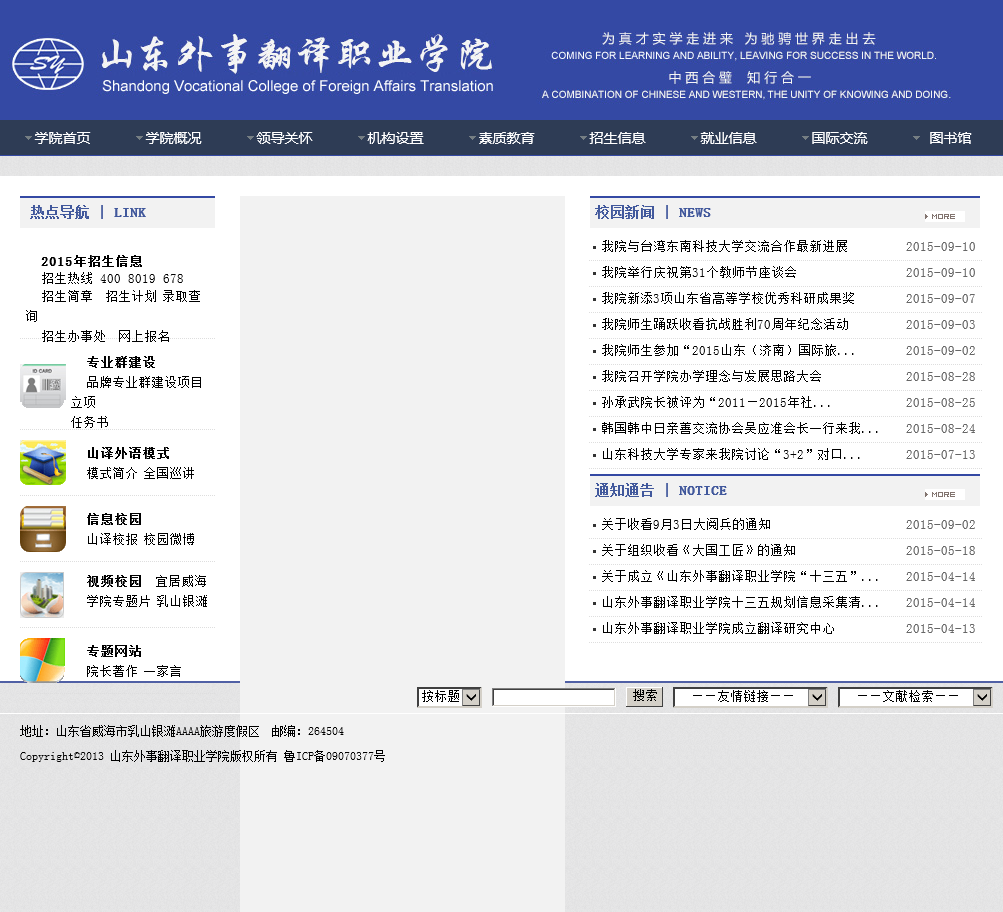Click the 一家言 link
Viewport: 1003px width, 912px height.
pyautogui.click(x=162, y=671)
